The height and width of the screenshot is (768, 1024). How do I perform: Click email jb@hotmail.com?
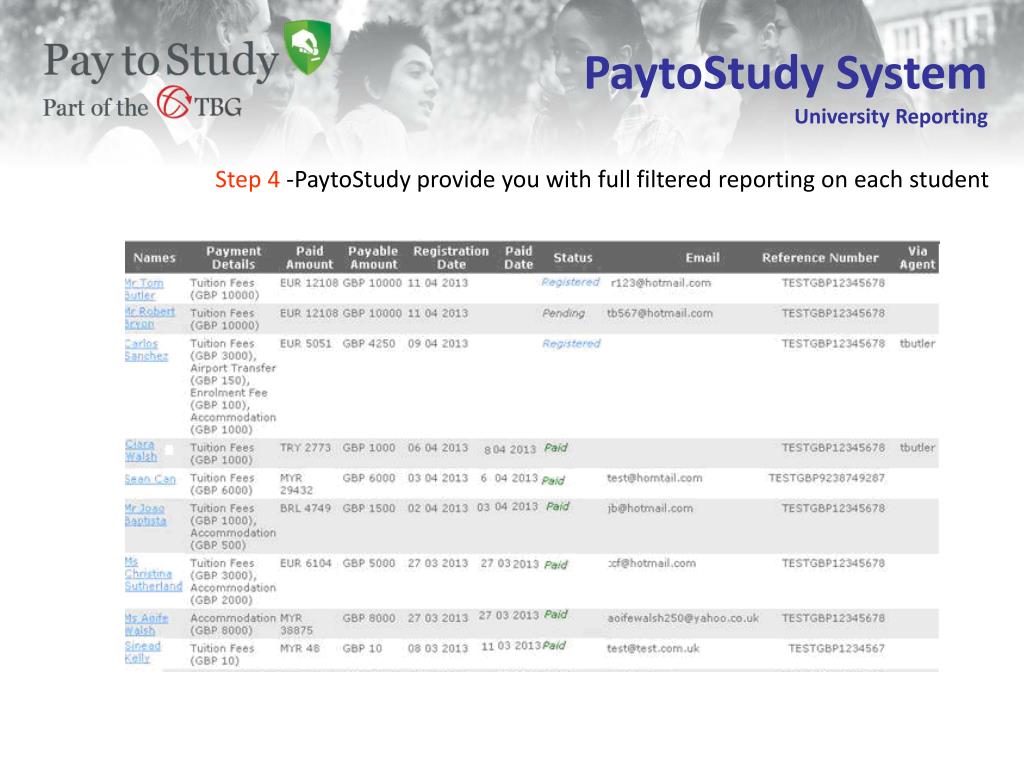click(650, 508)
